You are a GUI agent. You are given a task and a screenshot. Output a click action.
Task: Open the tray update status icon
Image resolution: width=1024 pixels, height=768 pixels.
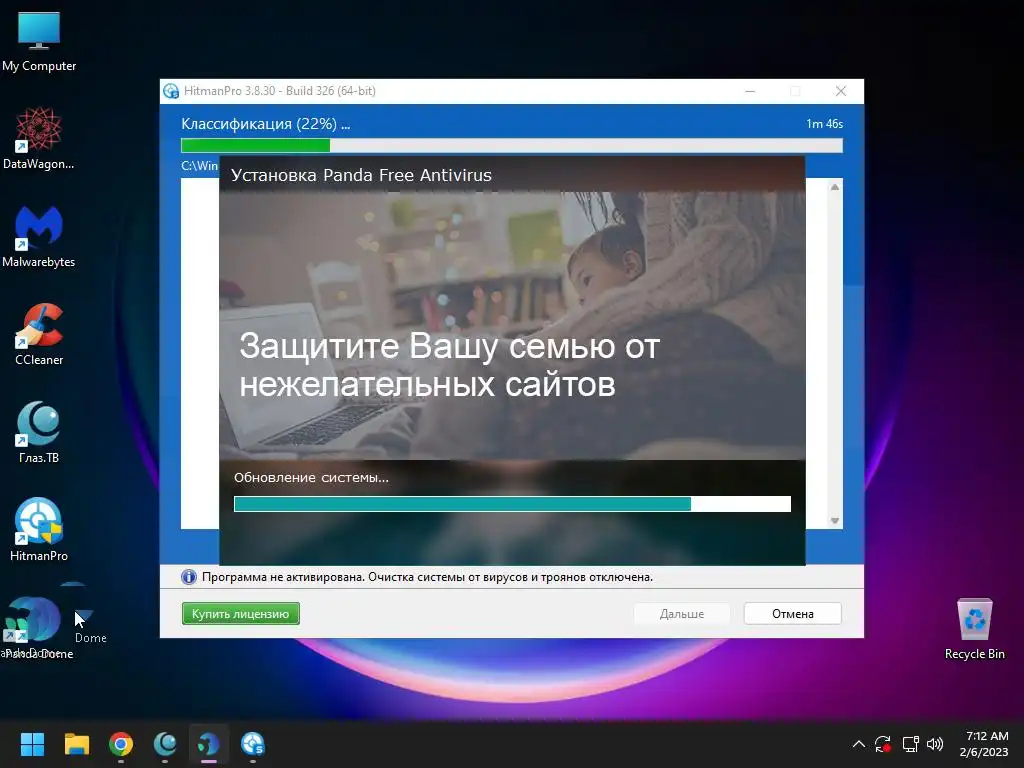(883, 744)
